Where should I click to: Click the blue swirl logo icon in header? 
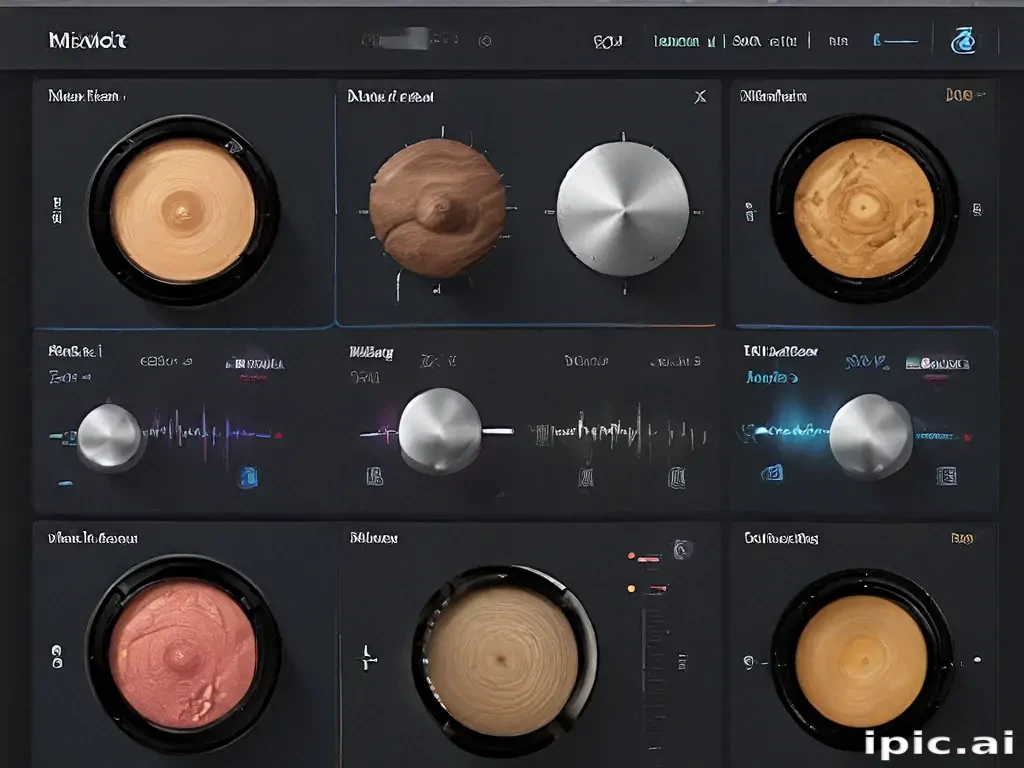(x=963, y=40)
